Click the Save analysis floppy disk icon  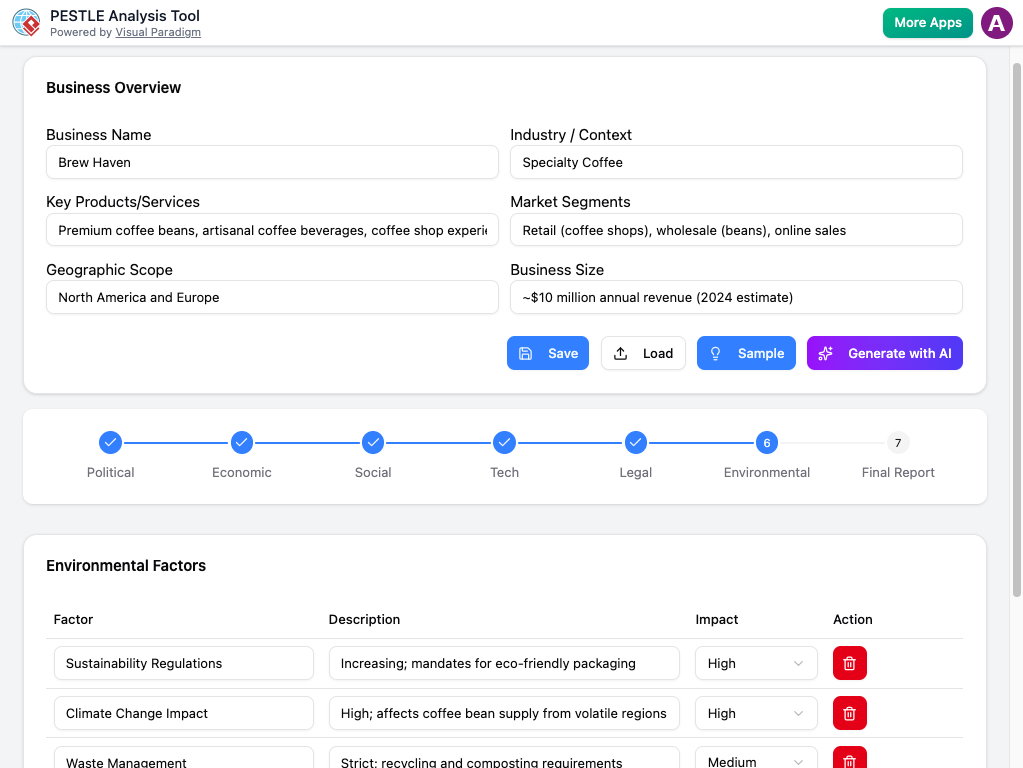tap(527, 353)
